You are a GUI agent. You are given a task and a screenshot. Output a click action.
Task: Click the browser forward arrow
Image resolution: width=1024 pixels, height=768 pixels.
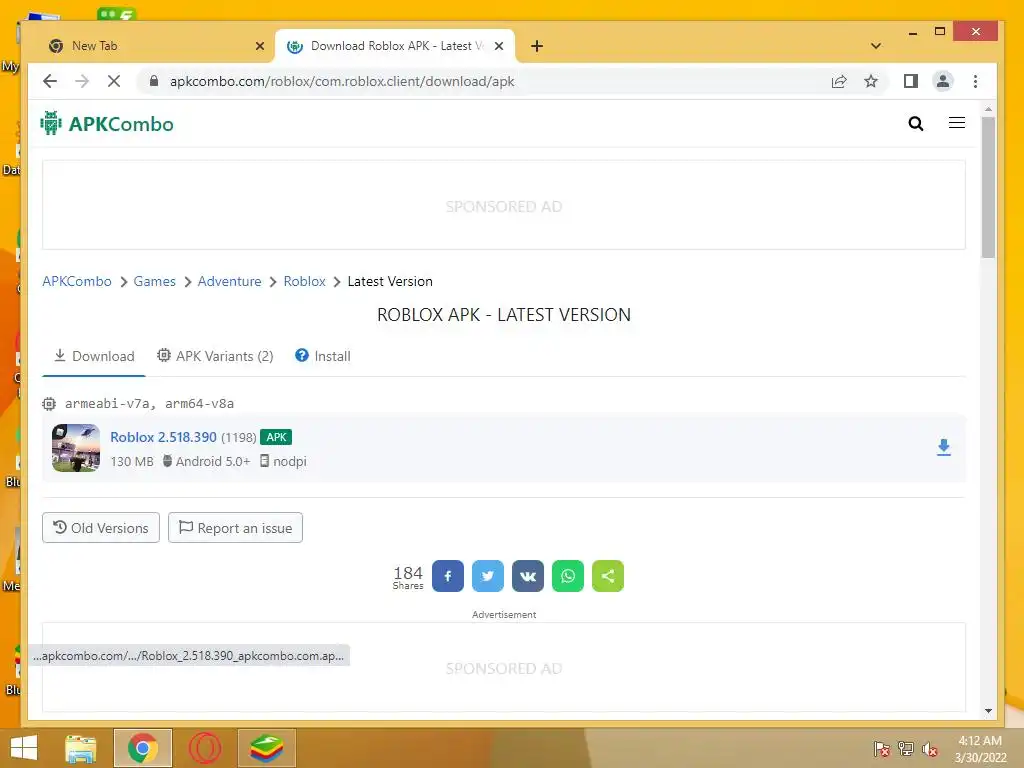[x=82, y=81]
